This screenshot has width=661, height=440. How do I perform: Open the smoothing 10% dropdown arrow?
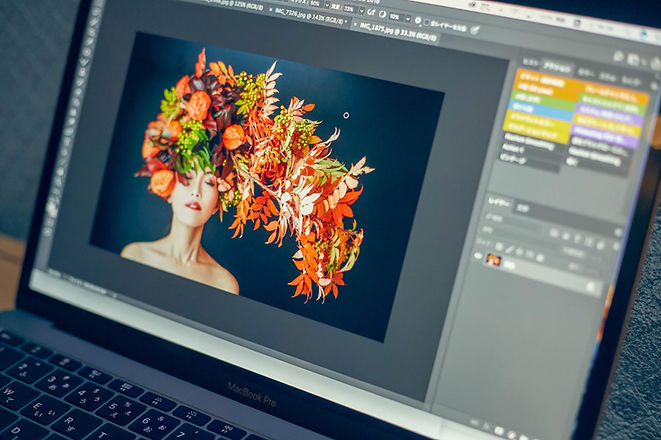pyautogui.click(x=408, y=19)
